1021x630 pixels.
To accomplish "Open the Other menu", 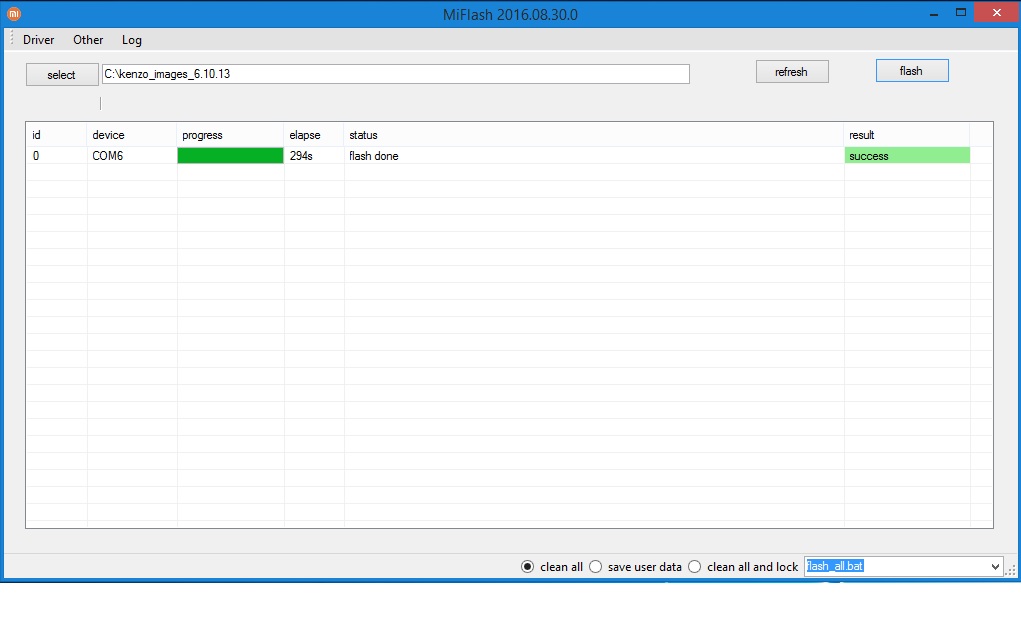I will pos(88,40).
